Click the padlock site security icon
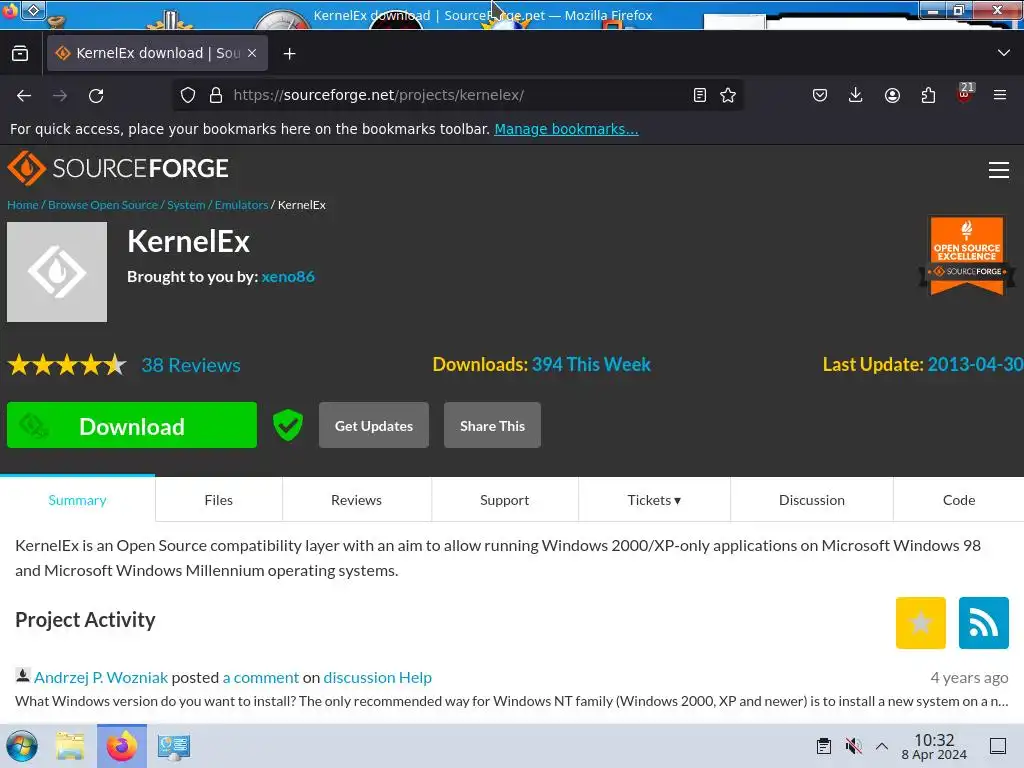This screenshot has width=1024, height=768. point(216,95)
